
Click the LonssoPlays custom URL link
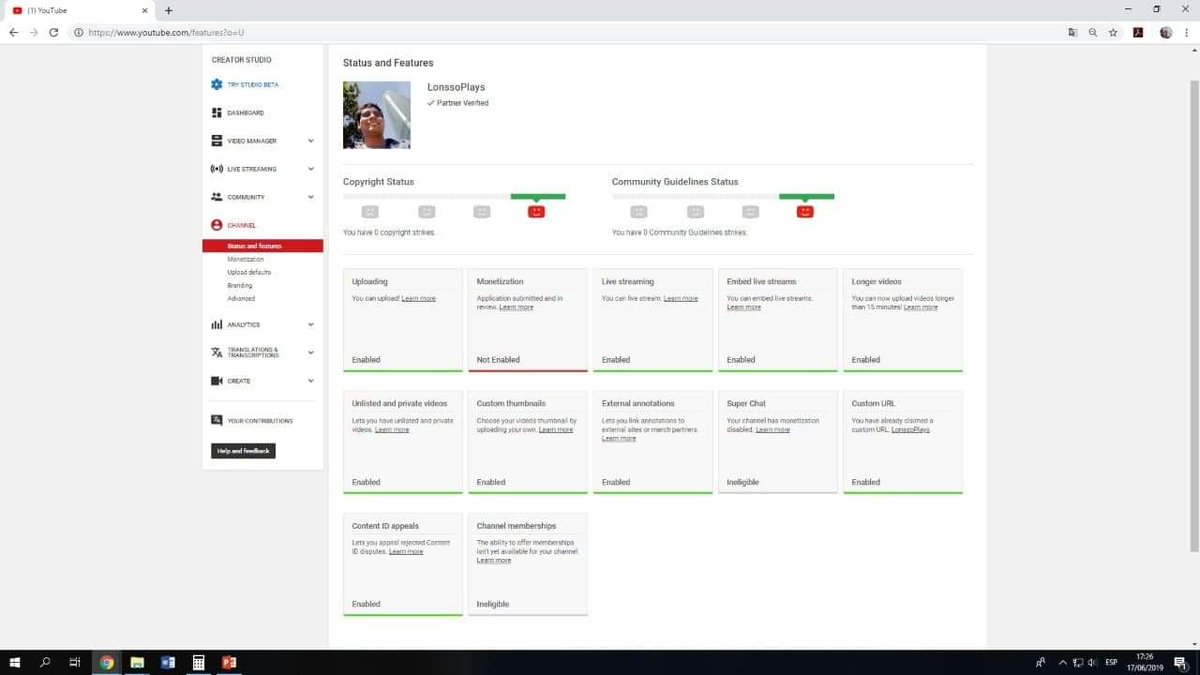point(911,429)
